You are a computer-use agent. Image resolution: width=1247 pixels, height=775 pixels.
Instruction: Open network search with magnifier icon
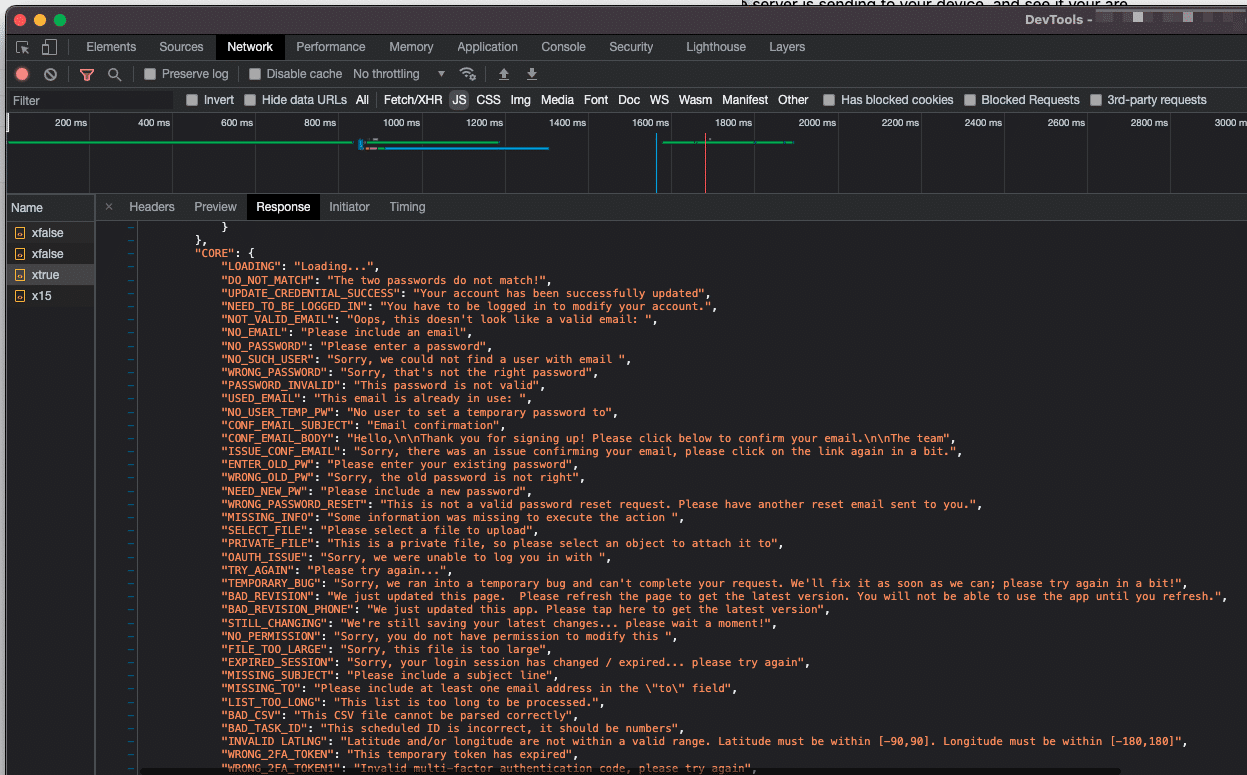114,74
